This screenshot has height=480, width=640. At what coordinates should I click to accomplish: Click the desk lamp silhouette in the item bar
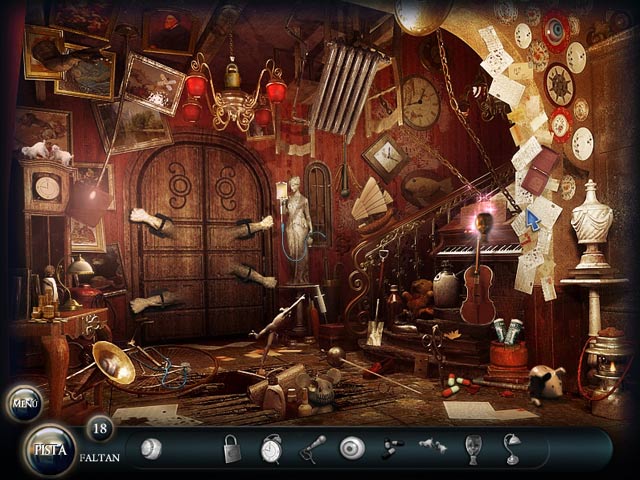coord(513,448)
